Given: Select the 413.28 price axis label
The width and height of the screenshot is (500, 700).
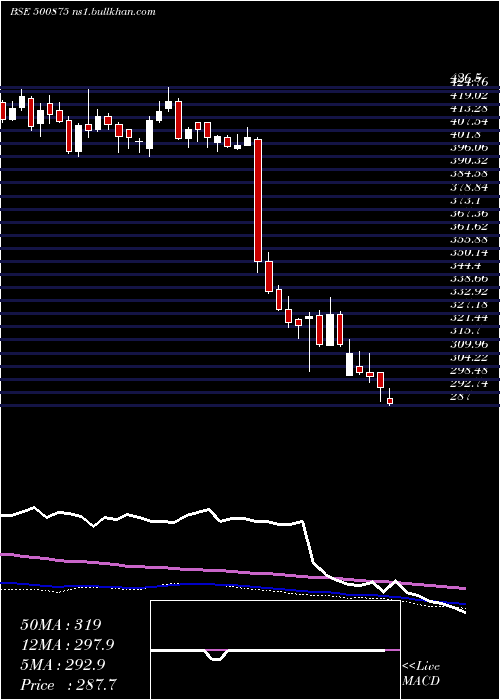Looking at the screenshot, I should click(470, 108).
